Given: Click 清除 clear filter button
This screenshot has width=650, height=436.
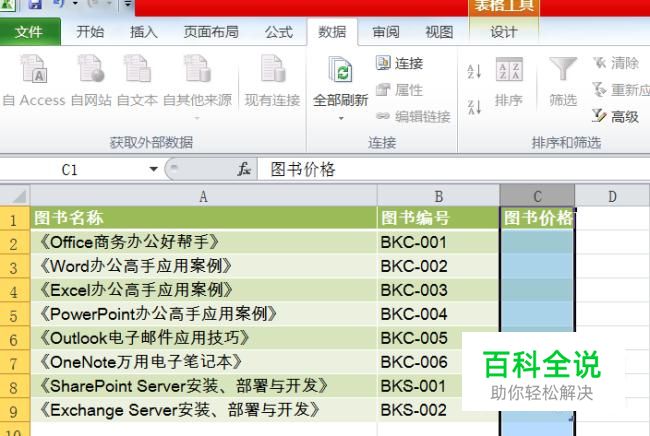Looking at the screenshot, I should click(616, 63).
